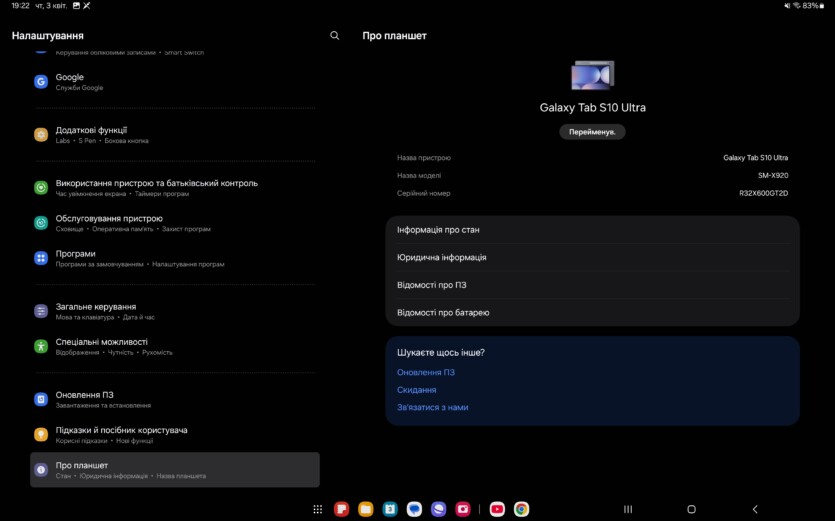835x521 pixels.
Task: Launch Samsung Internet from the taskbar
Action: click(x=438, y=509)
